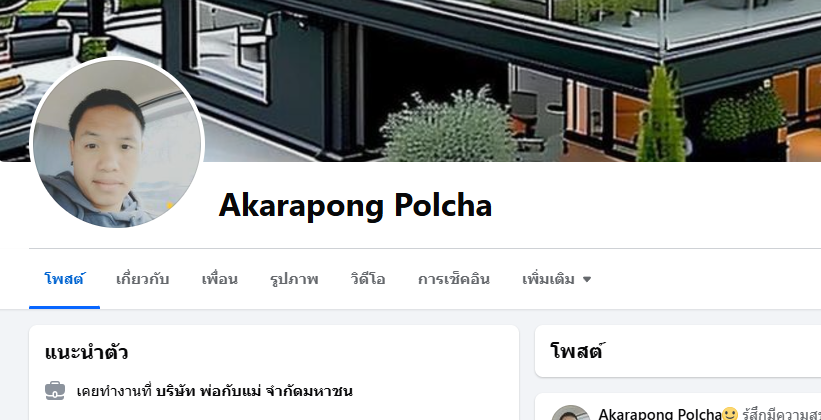
Task: Click the แนะนำตัว section heading
Action: pyautogui.click(x=86, y=352)
